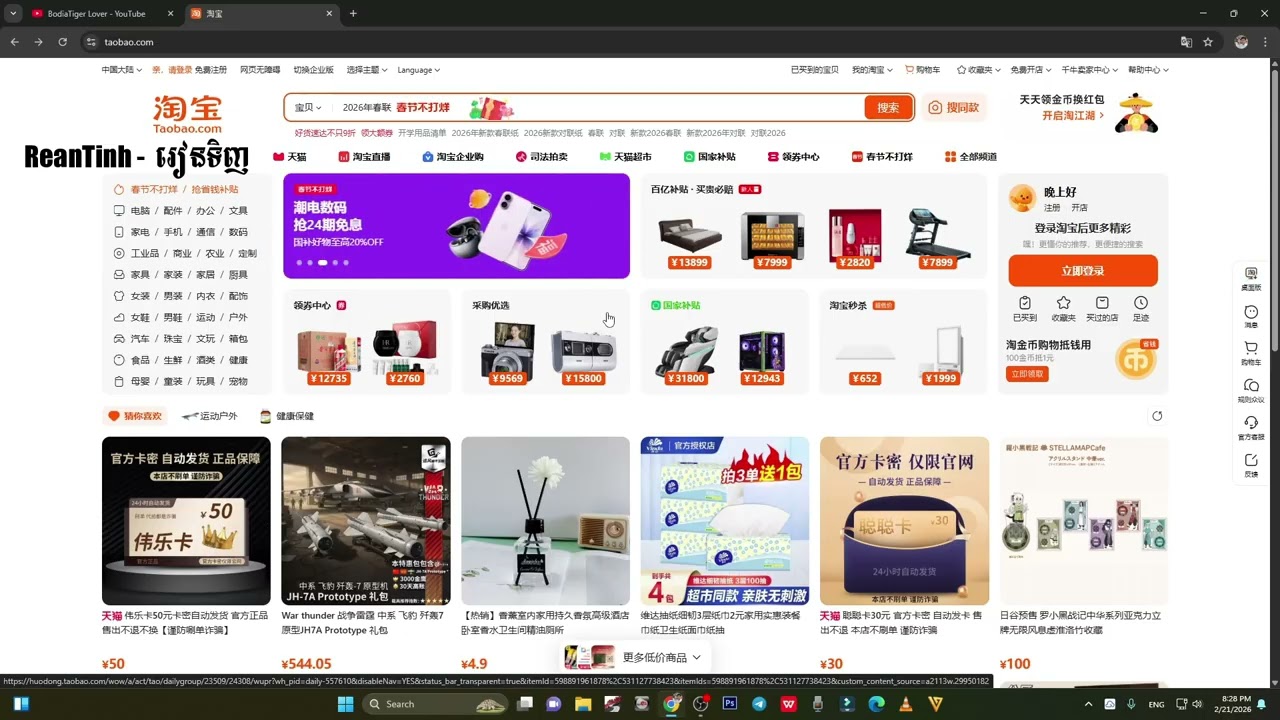Viewport: 1280px width, 720px height.
Task: Click 买过的店 icon in login card
Action: click(x=1102, y=308)
